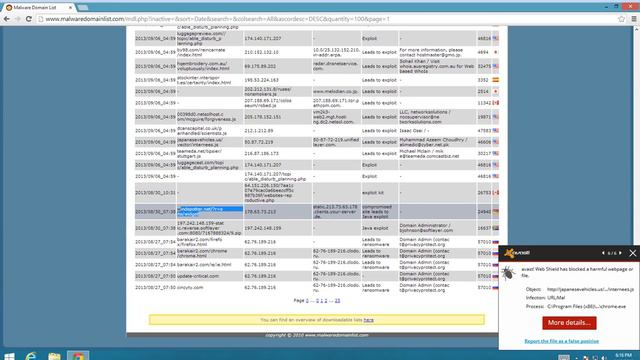Click the US flag in teameda.net row
Screen dimensions: 640x360
point(495,153)
